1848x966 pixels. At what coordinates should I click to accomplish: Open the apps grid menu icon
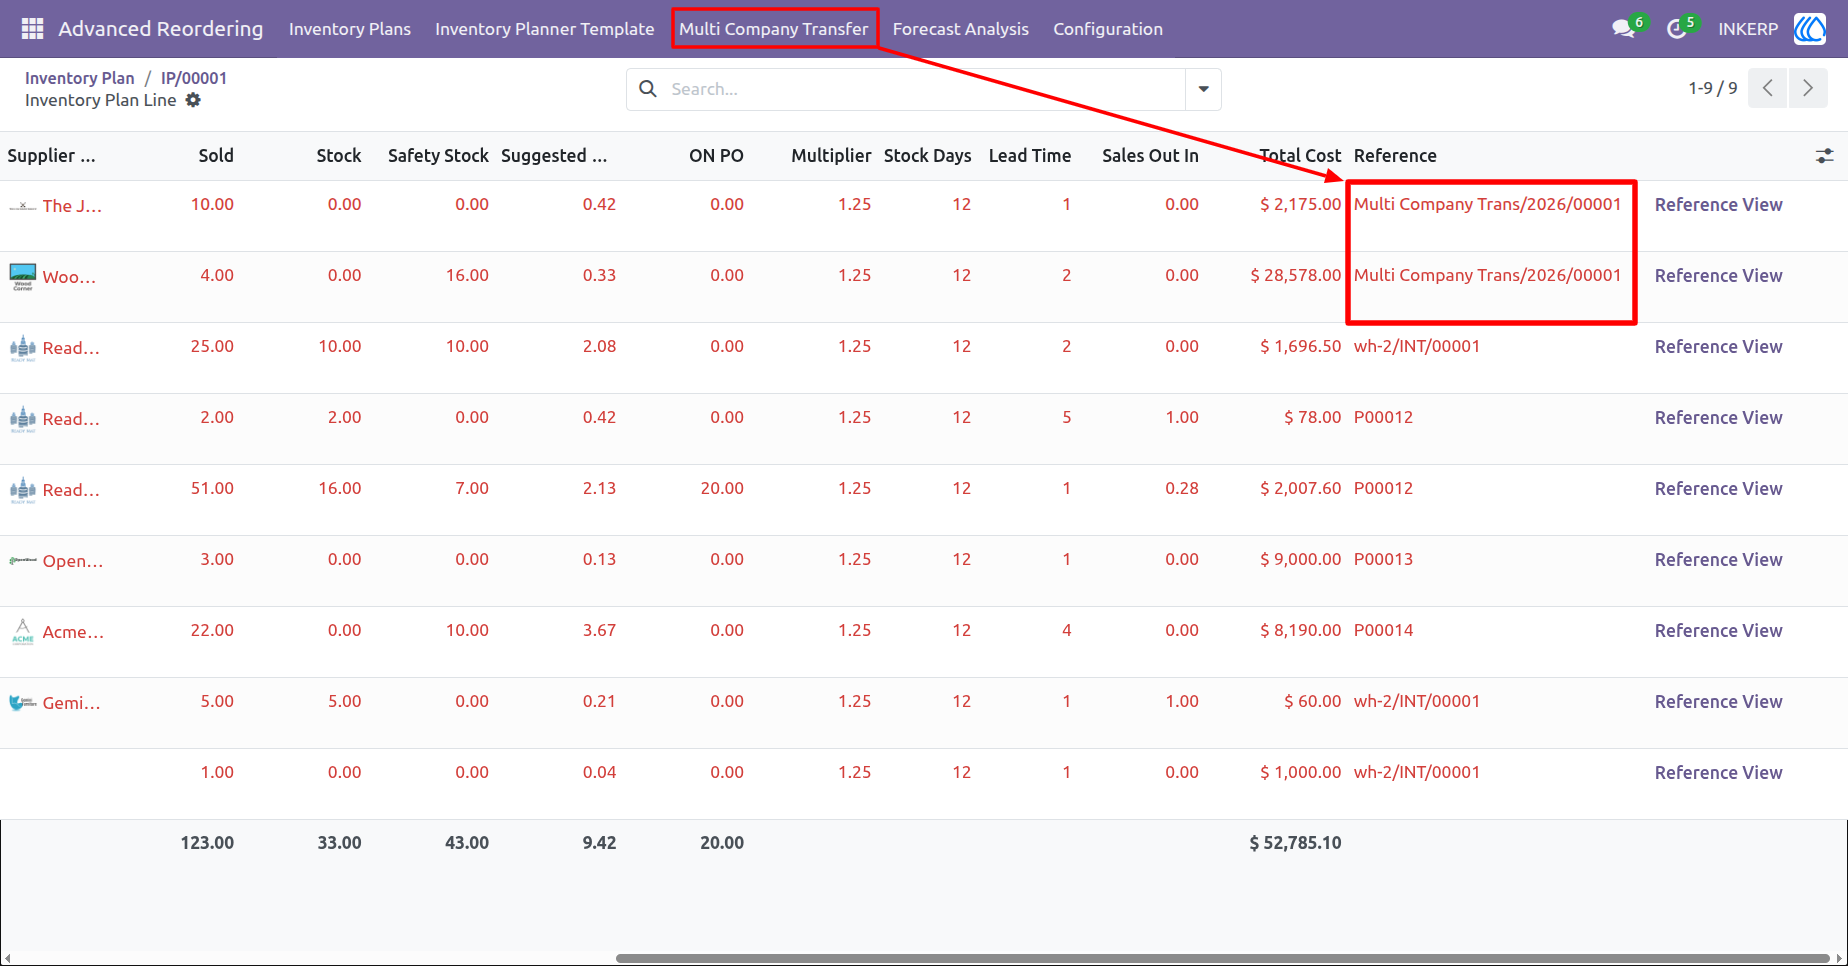point(32,29)
